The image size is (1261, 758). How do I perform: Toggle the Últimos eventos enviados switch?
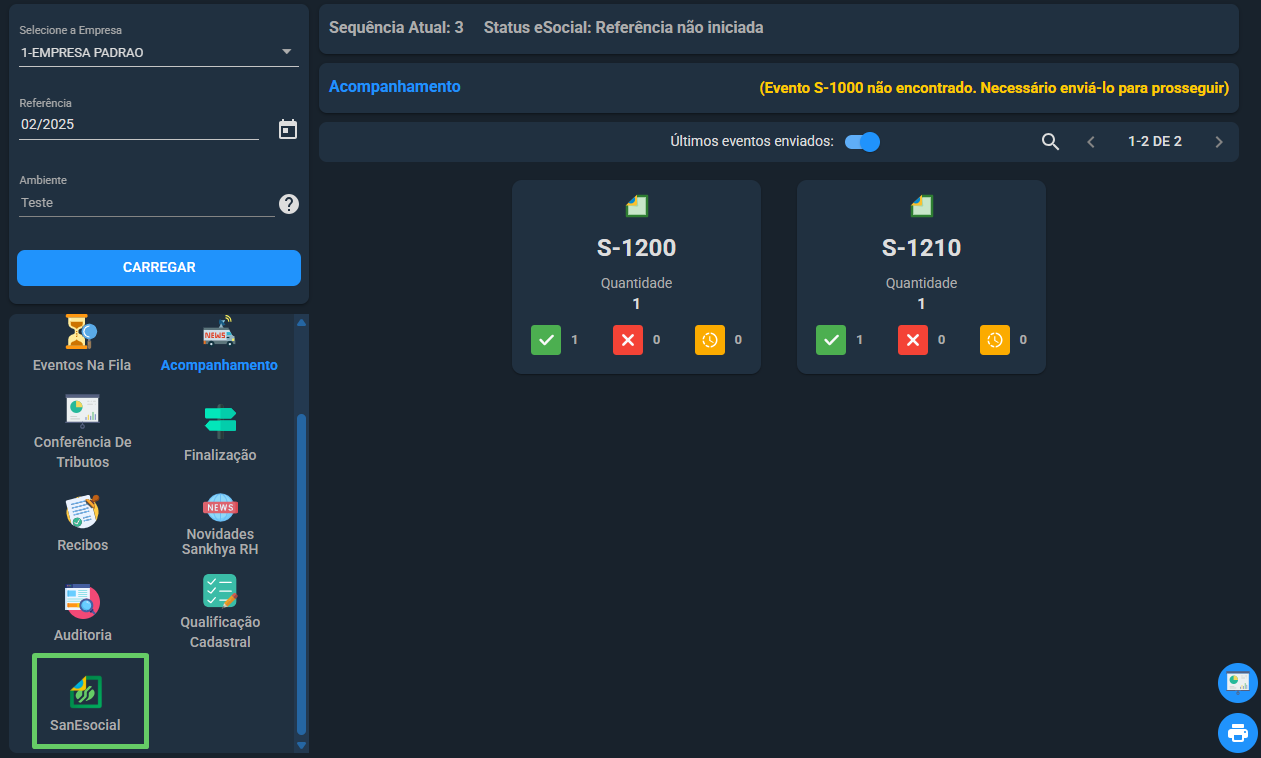click(862, 142)
